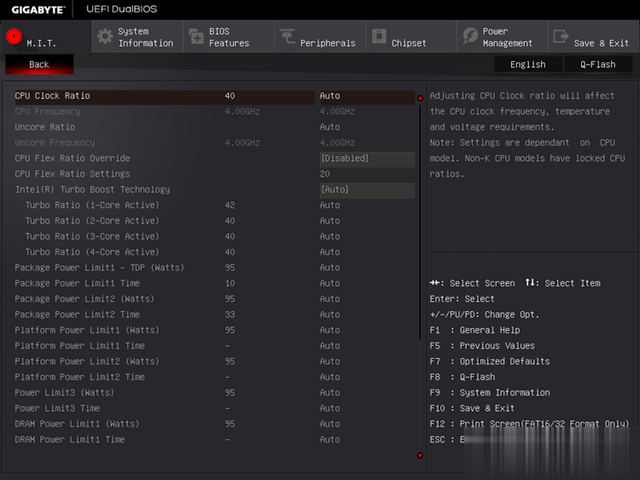Click the English language button
Image resolution: width=640 pixels, height=480 pixels.
(528, 64)
